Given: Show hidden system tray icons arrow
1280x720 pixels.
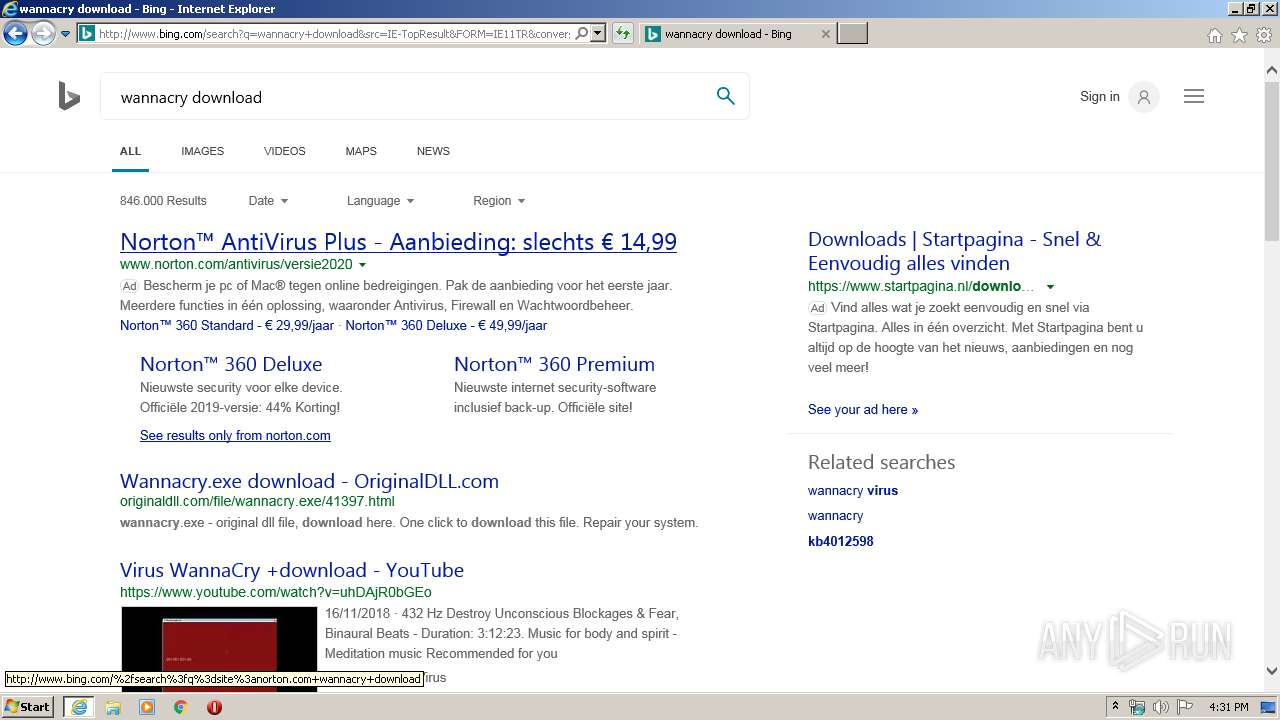Looking at the screenshot, I should 1115,707.
